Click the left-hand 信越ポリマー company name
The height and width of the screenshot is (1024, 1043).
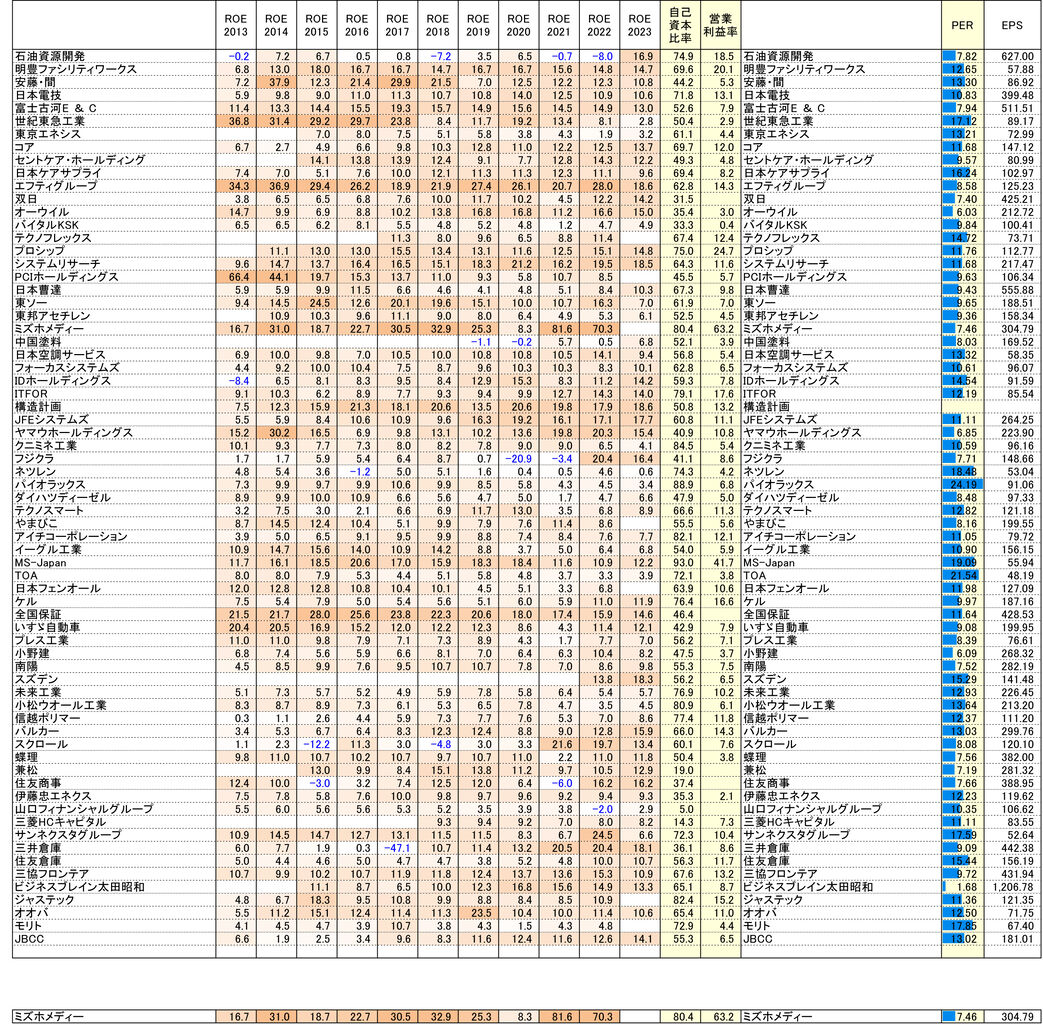[47, 719]
